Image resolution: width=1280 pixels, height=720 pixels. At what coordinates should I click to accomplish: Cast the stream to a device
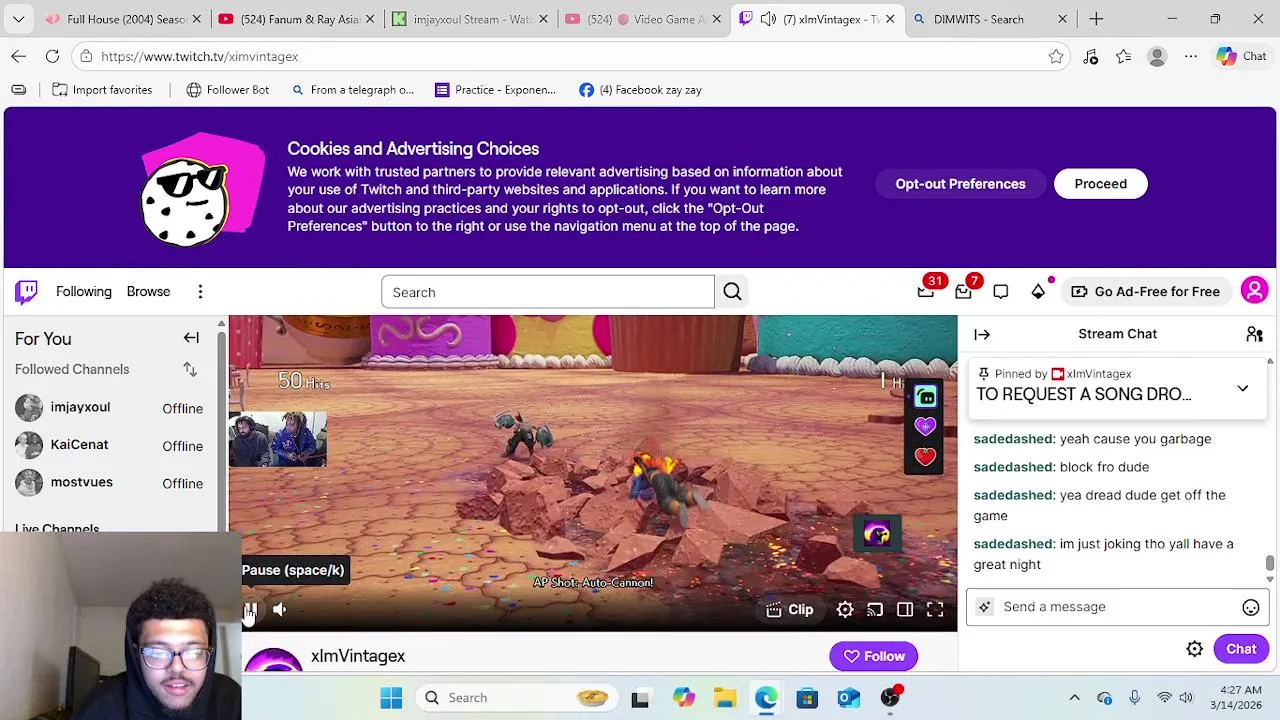point(875,610)
